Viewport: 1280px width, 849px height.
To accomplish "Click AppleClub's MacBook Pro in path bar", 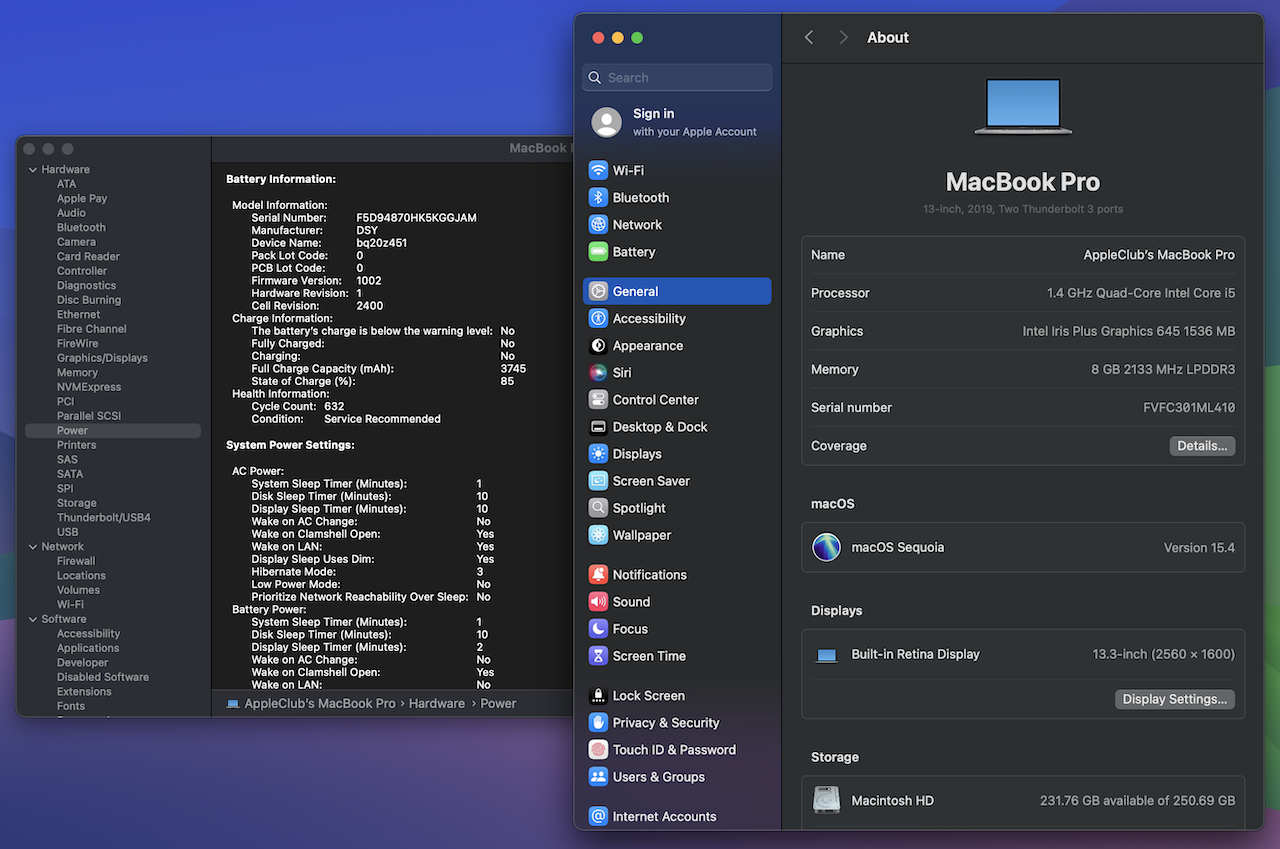I will [x=320, y=703].
